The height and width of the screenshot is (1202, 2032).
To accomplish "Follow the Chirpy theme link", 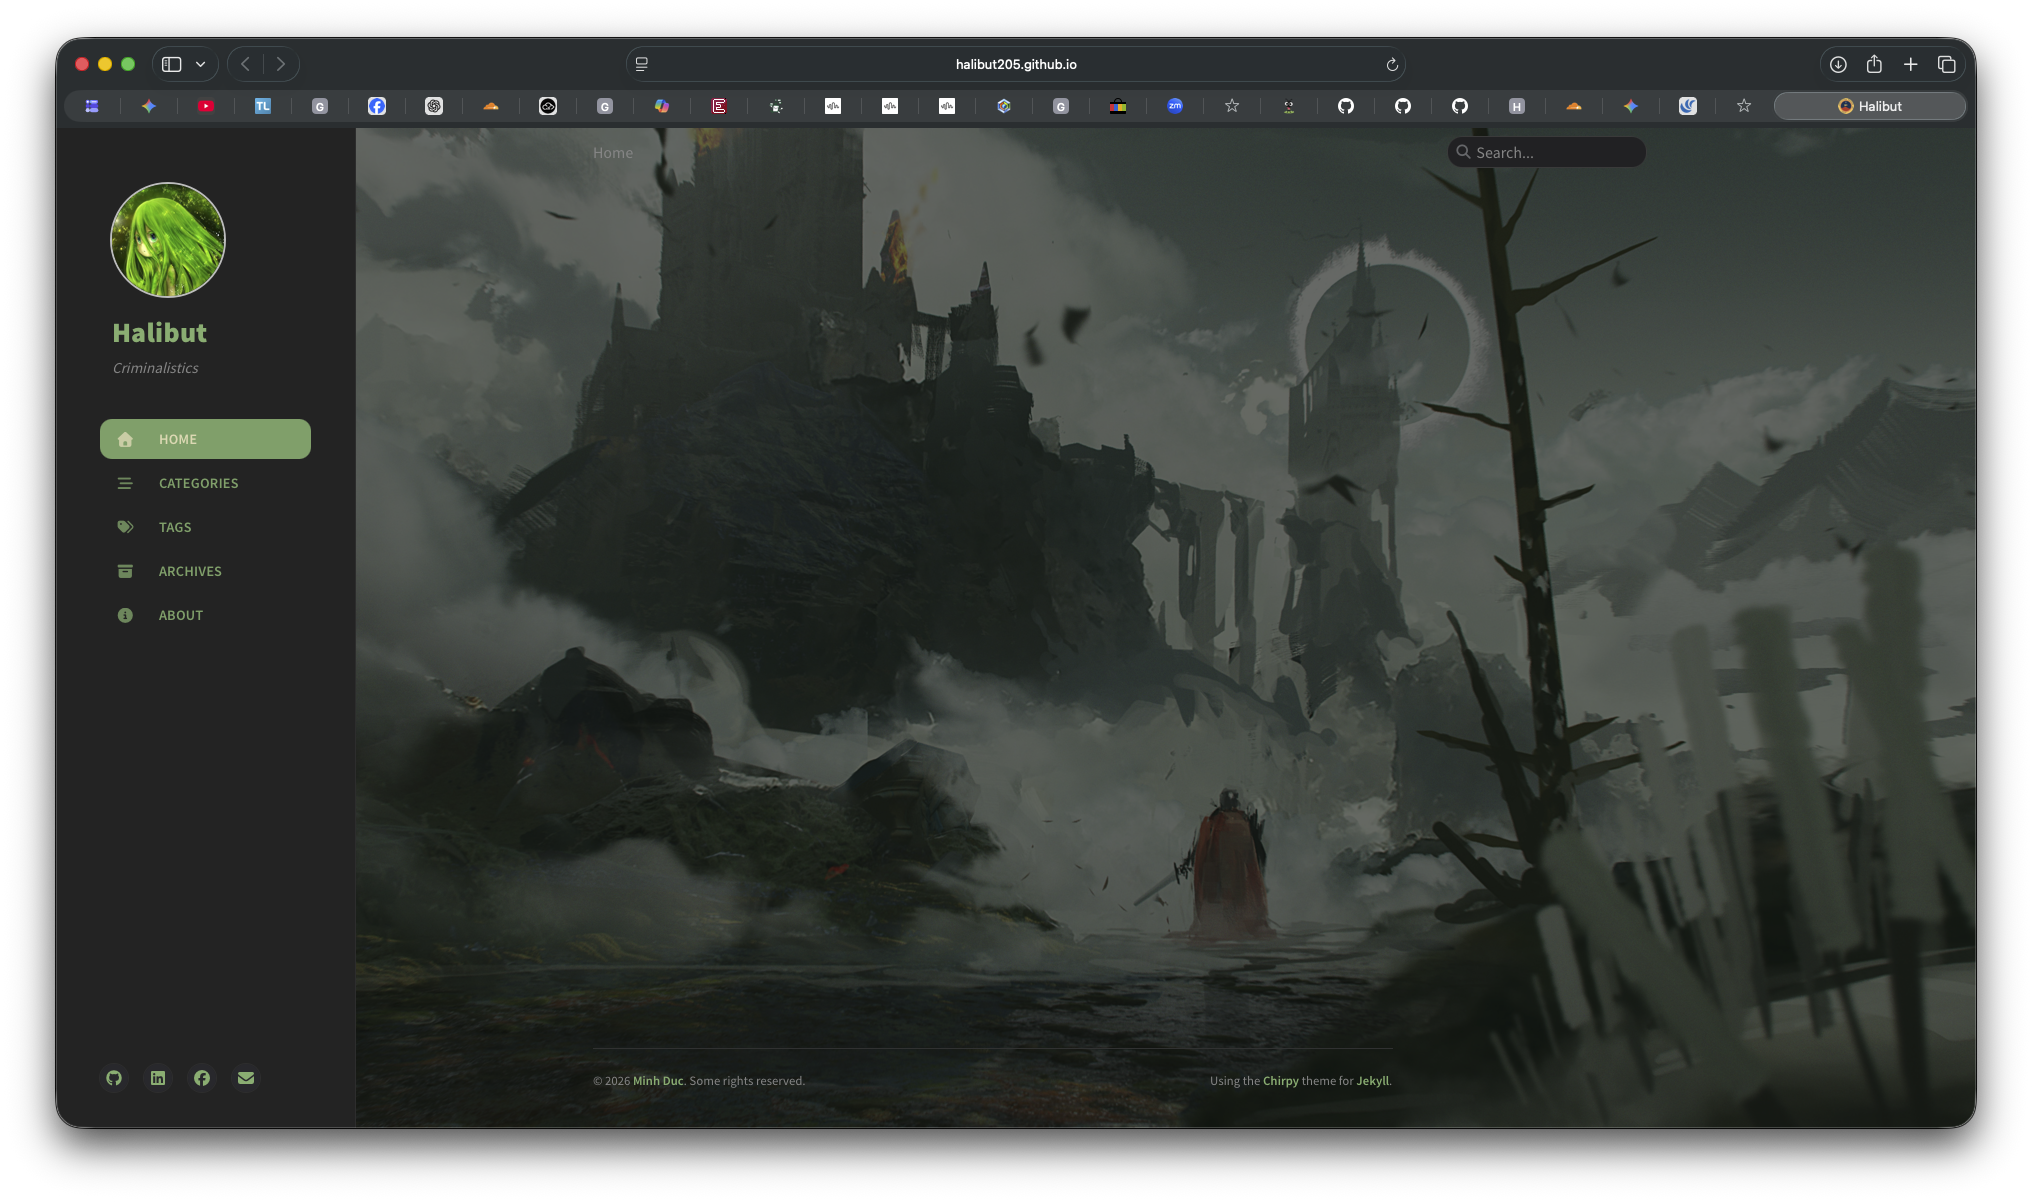I will point(1281,1081).
